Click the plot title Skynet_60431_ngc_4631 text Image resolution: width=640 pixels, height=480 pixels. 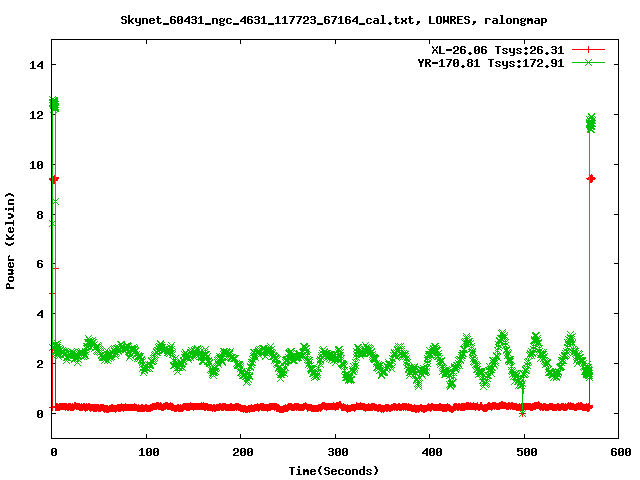click(x=333, y=20)
